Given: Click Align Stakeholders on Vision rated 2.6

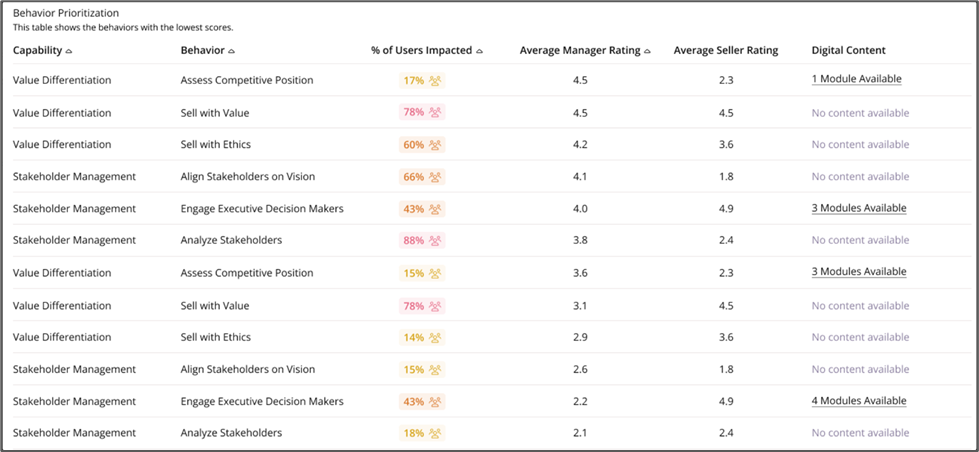Looking at the screenshot, I should [490, 369].
